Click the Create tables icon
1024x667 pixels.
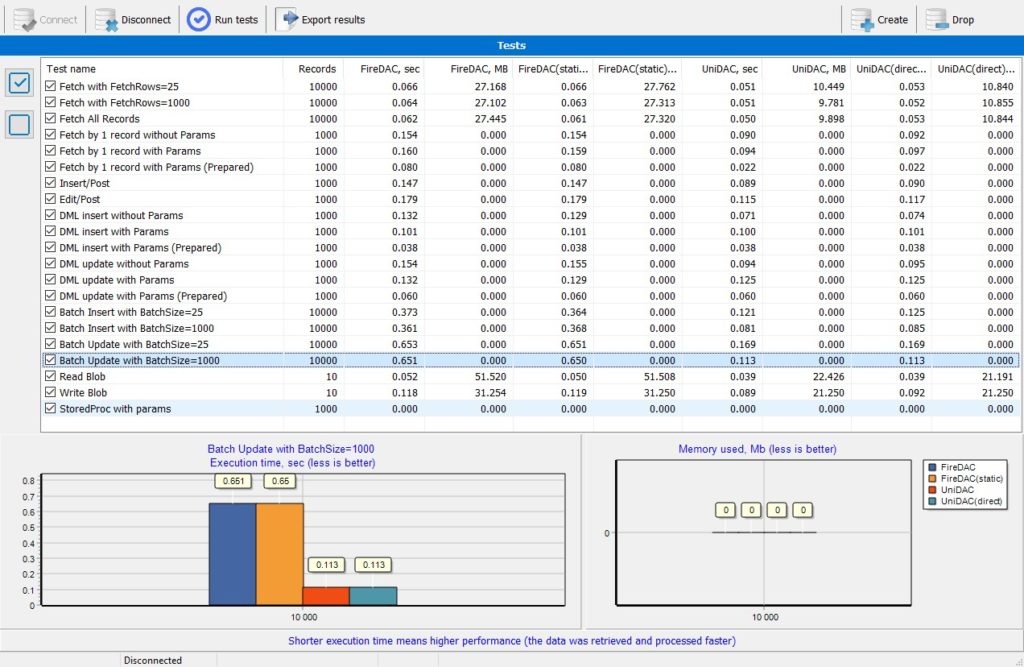861,20
